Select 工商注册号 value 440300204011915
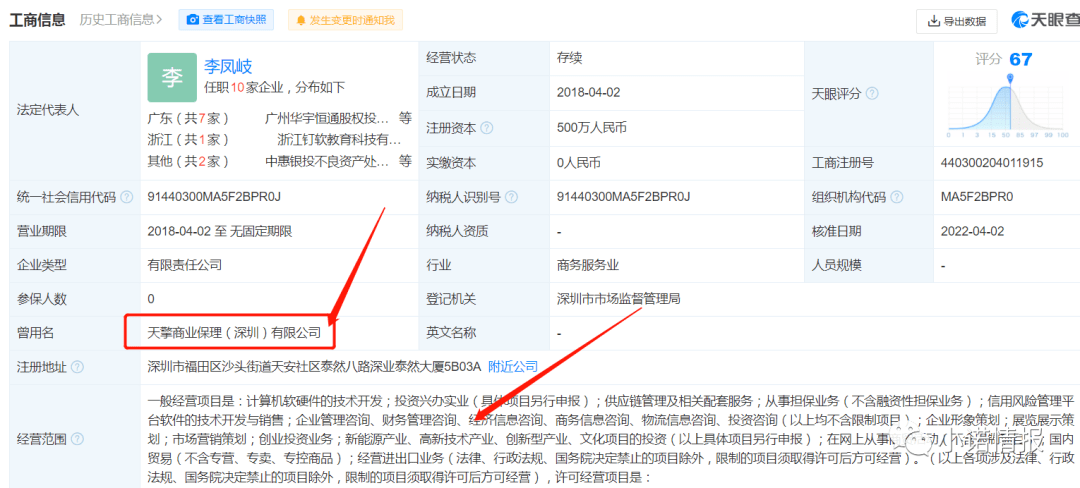The width and height of the screenshot is (1080, 488). coord(991,163)
